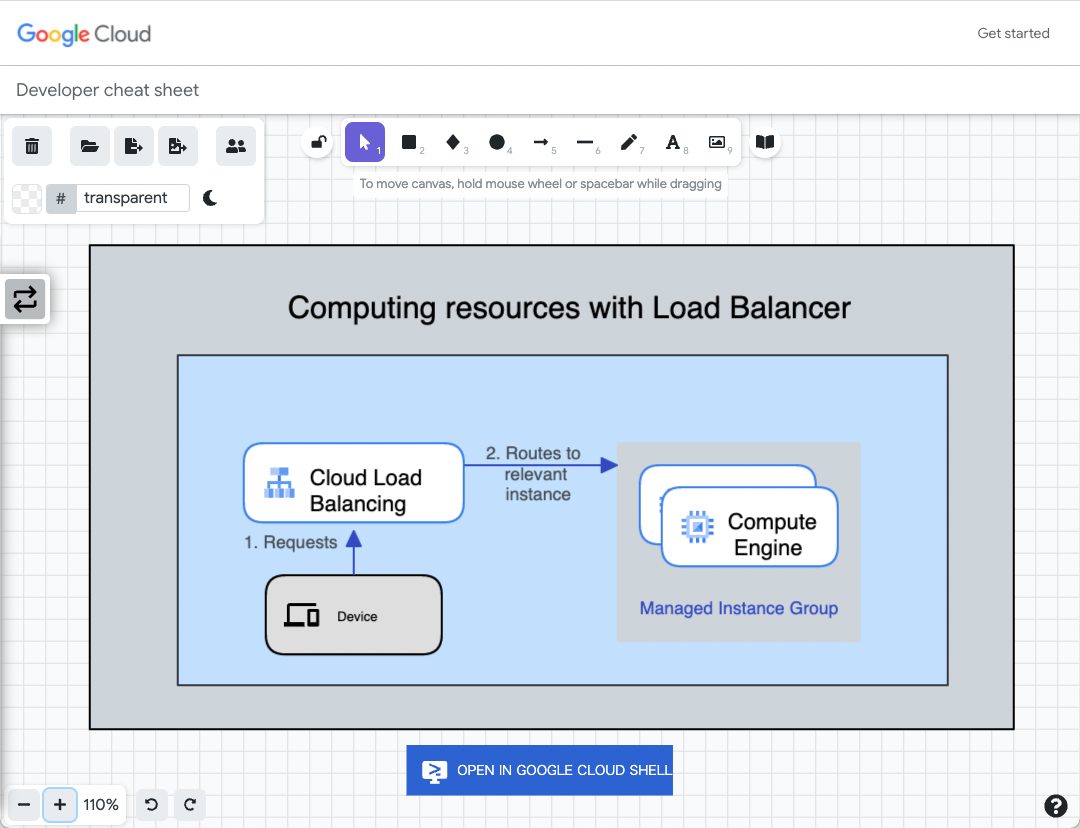This screenshot has width=1080, height=828.
Task: Select the insert image tool
Action: pos(718,143)
